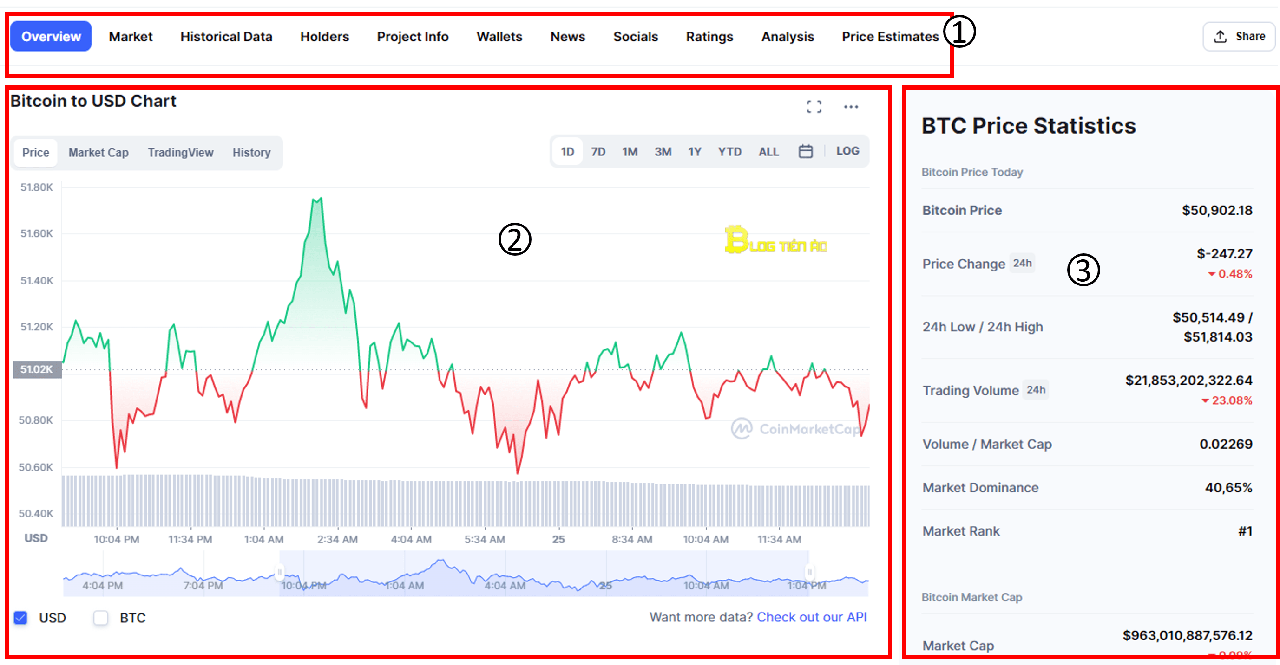The height and width of the screenshot is (665, 1280).
Task: Click the CoinMarketCap watermark on the chart
Action: 798,428
